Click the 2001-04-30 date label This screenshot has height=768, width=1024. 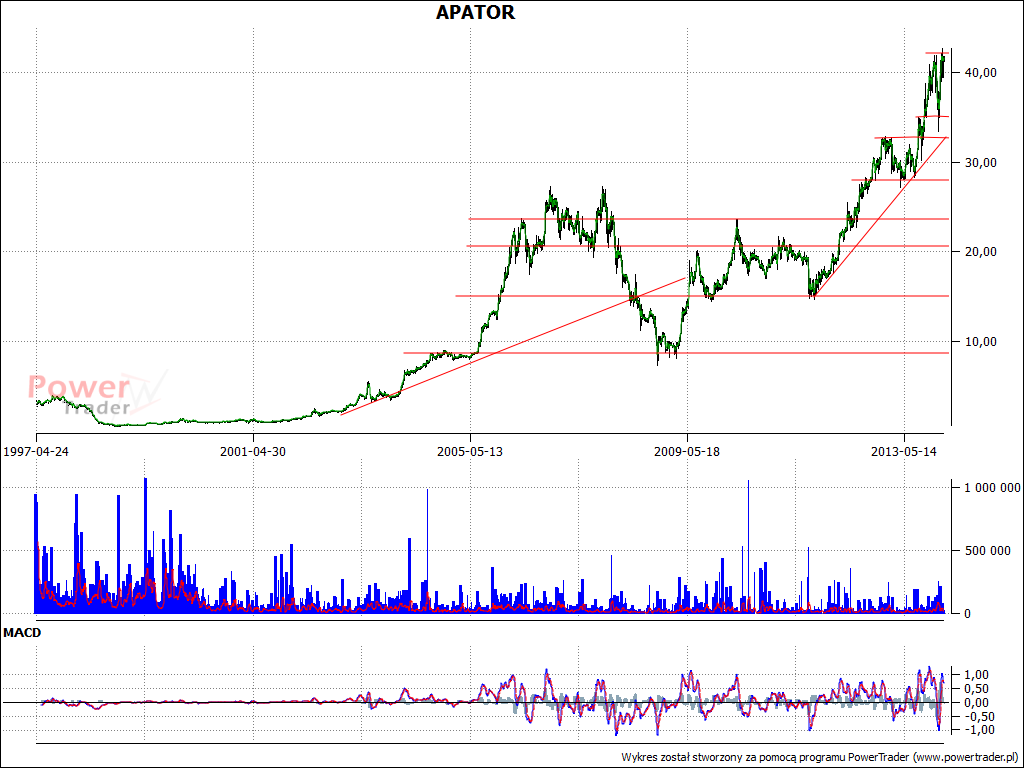click(x=253, y=451)
